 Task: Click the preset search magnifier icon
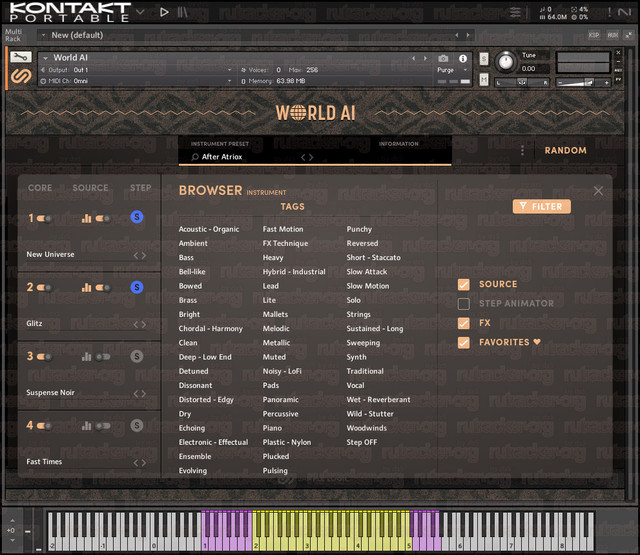tap(195, 157)
